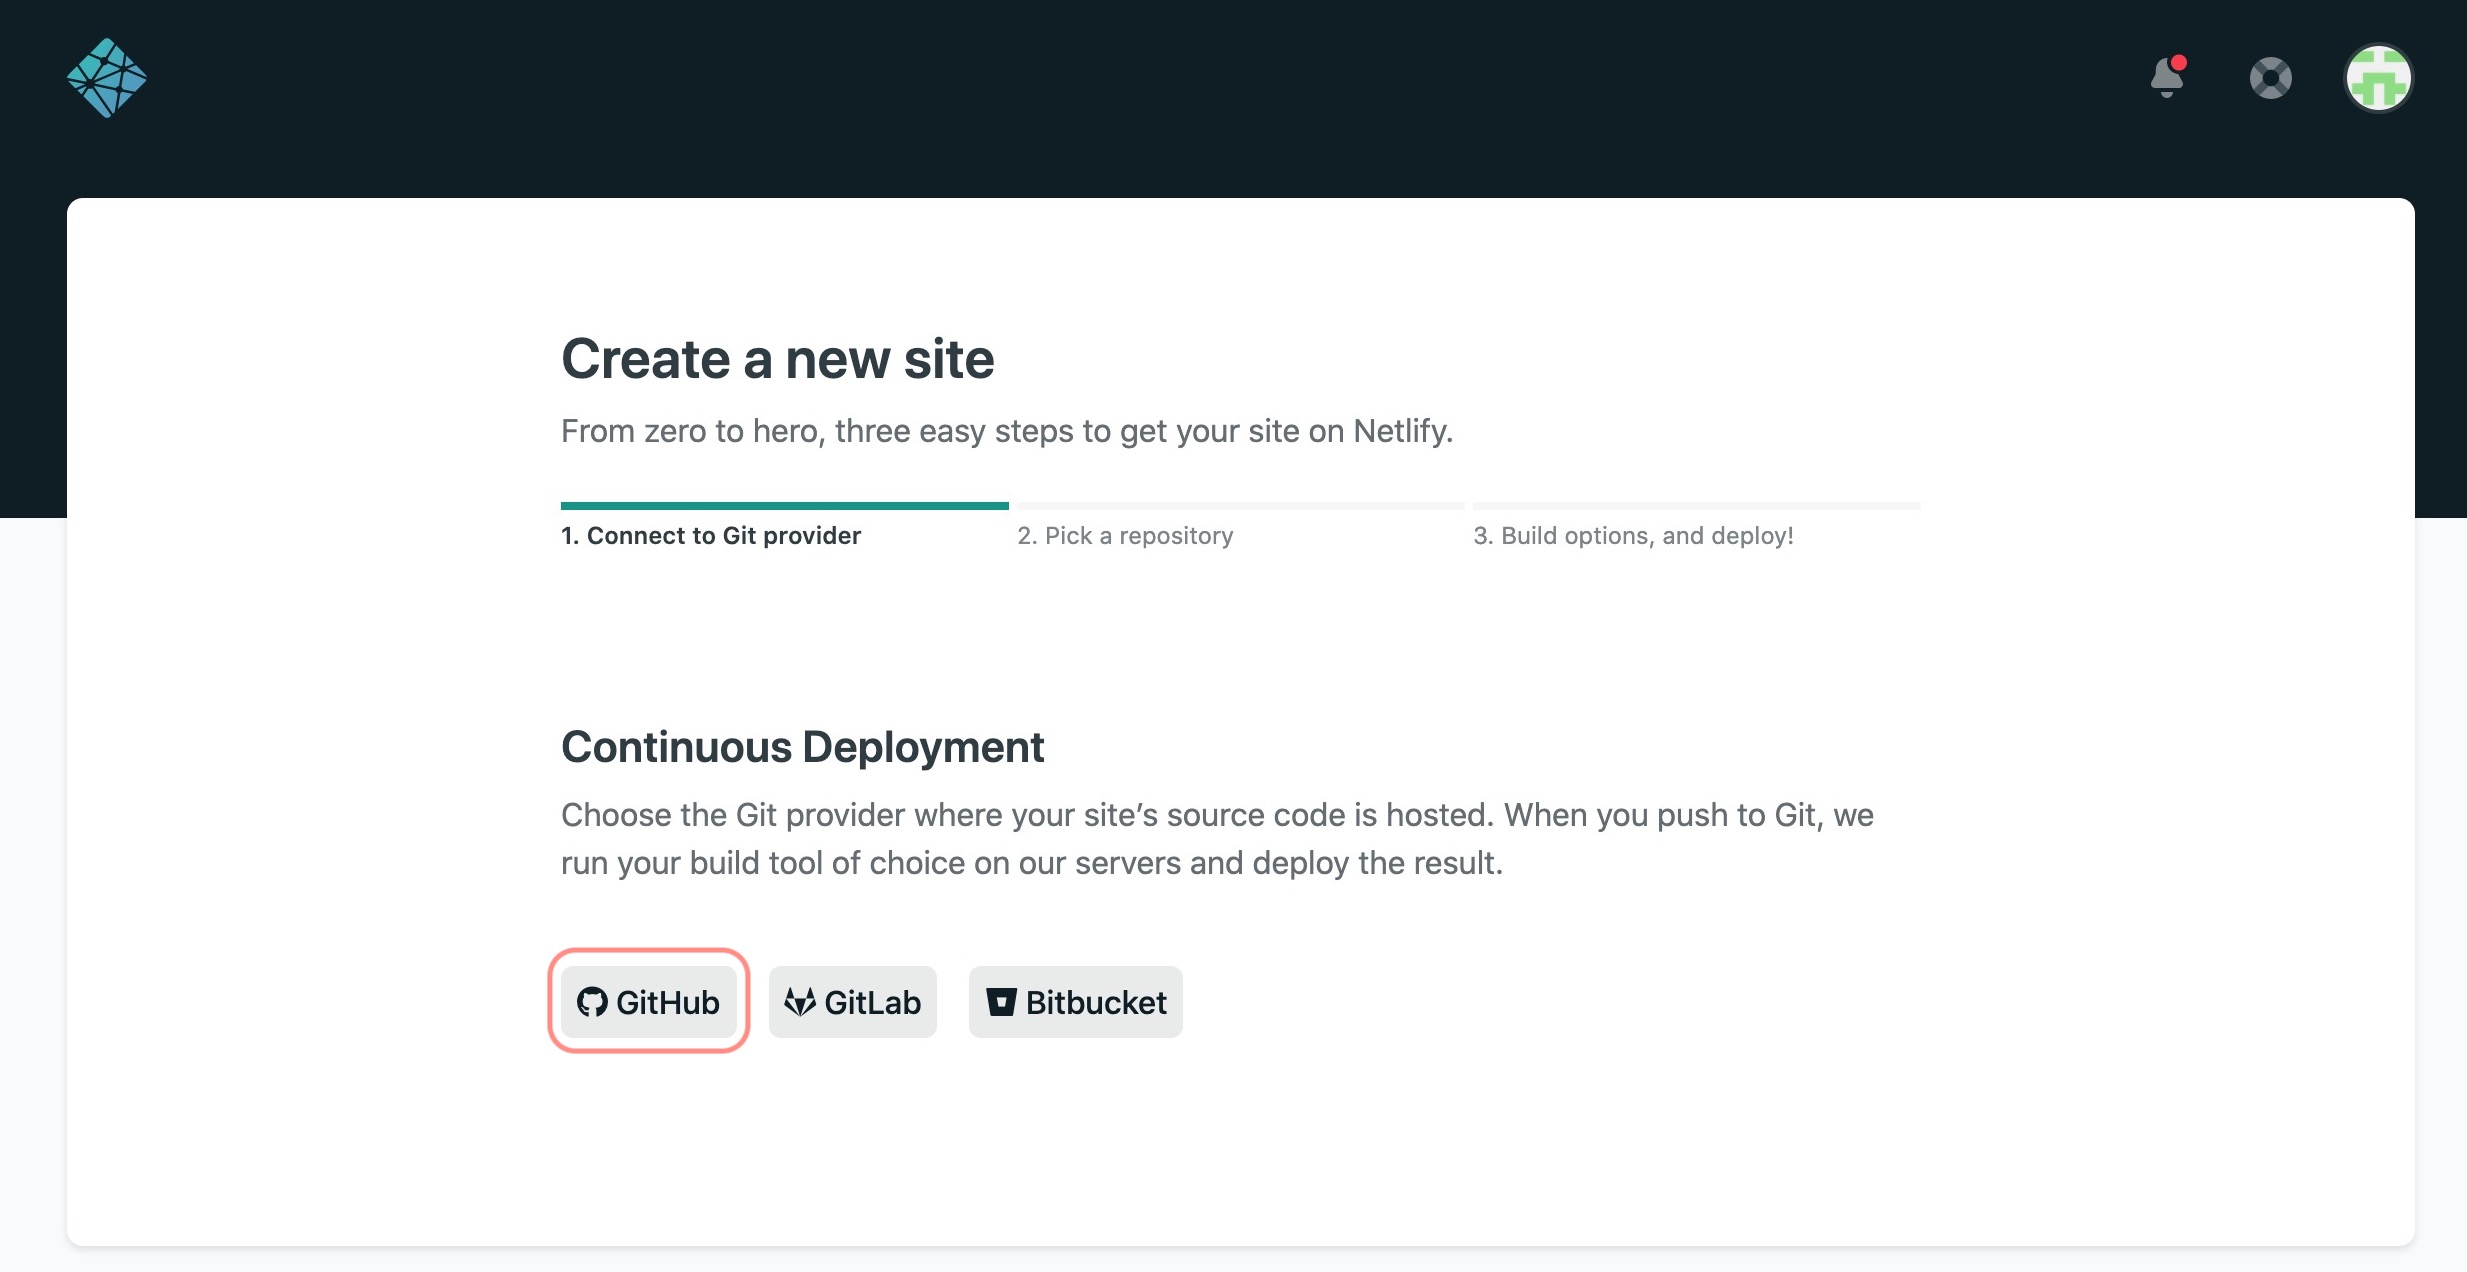This screenshot has width=2467, height=1272.
Task: Click the Create a new site heading
Action: click(778, 359)
